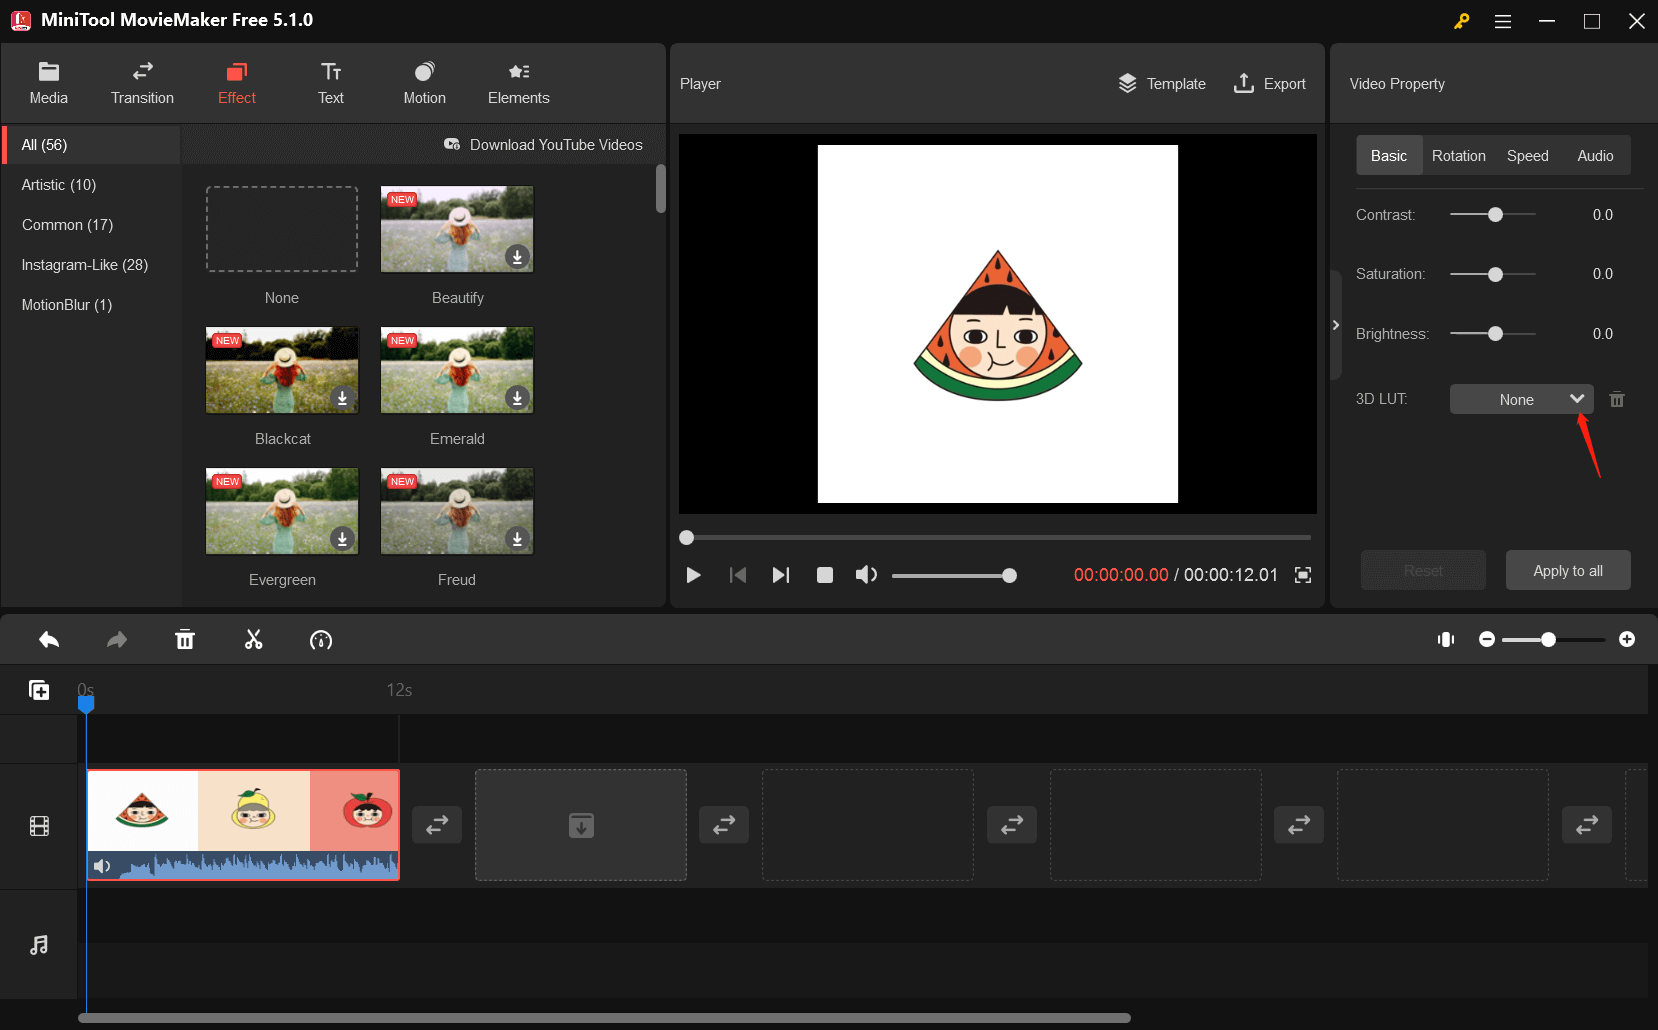Collapse the Video Property panel with the chevron
1658x1030 pixels.
pos(1336,325)
